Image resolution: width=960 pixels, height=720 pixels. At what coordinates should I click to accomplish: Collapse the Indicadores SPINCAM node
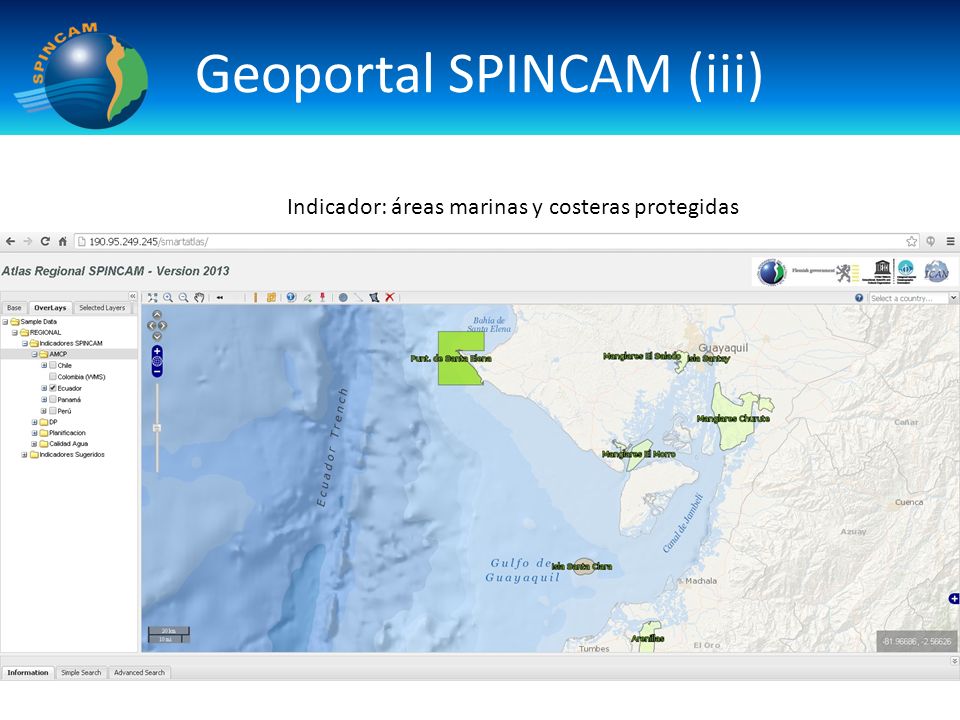24,343
